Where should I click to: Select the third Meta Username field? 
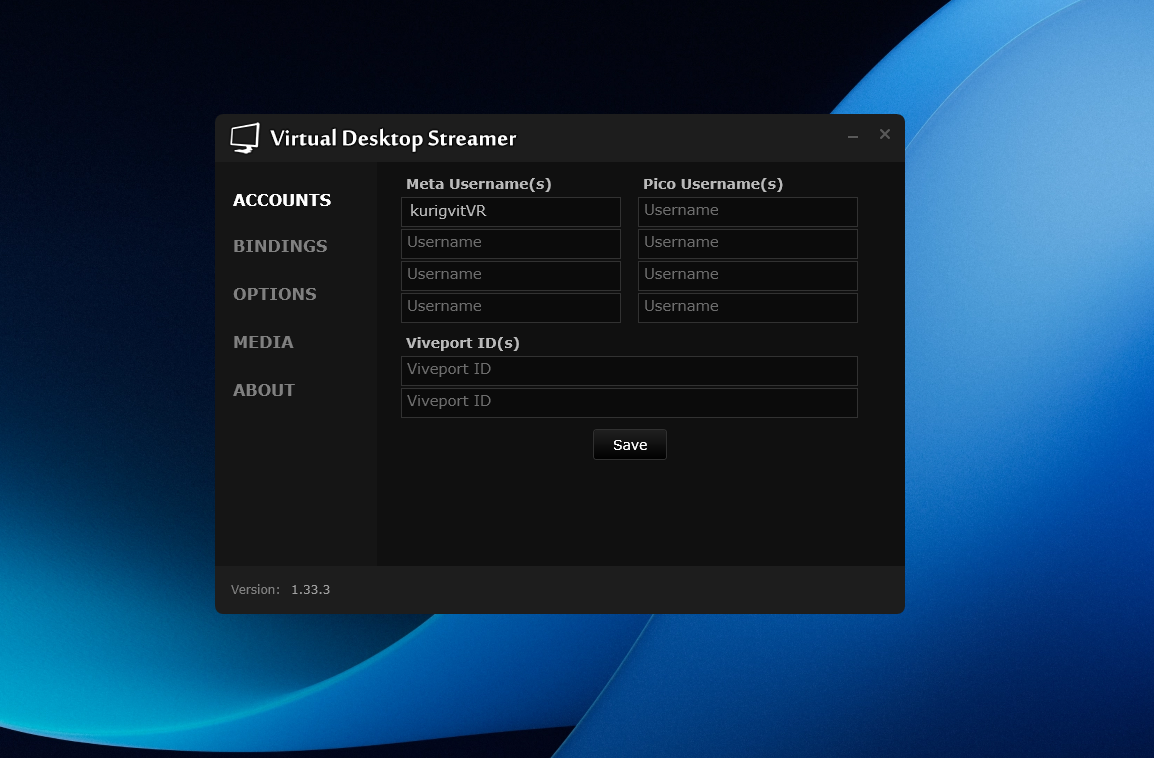point(510,276)
